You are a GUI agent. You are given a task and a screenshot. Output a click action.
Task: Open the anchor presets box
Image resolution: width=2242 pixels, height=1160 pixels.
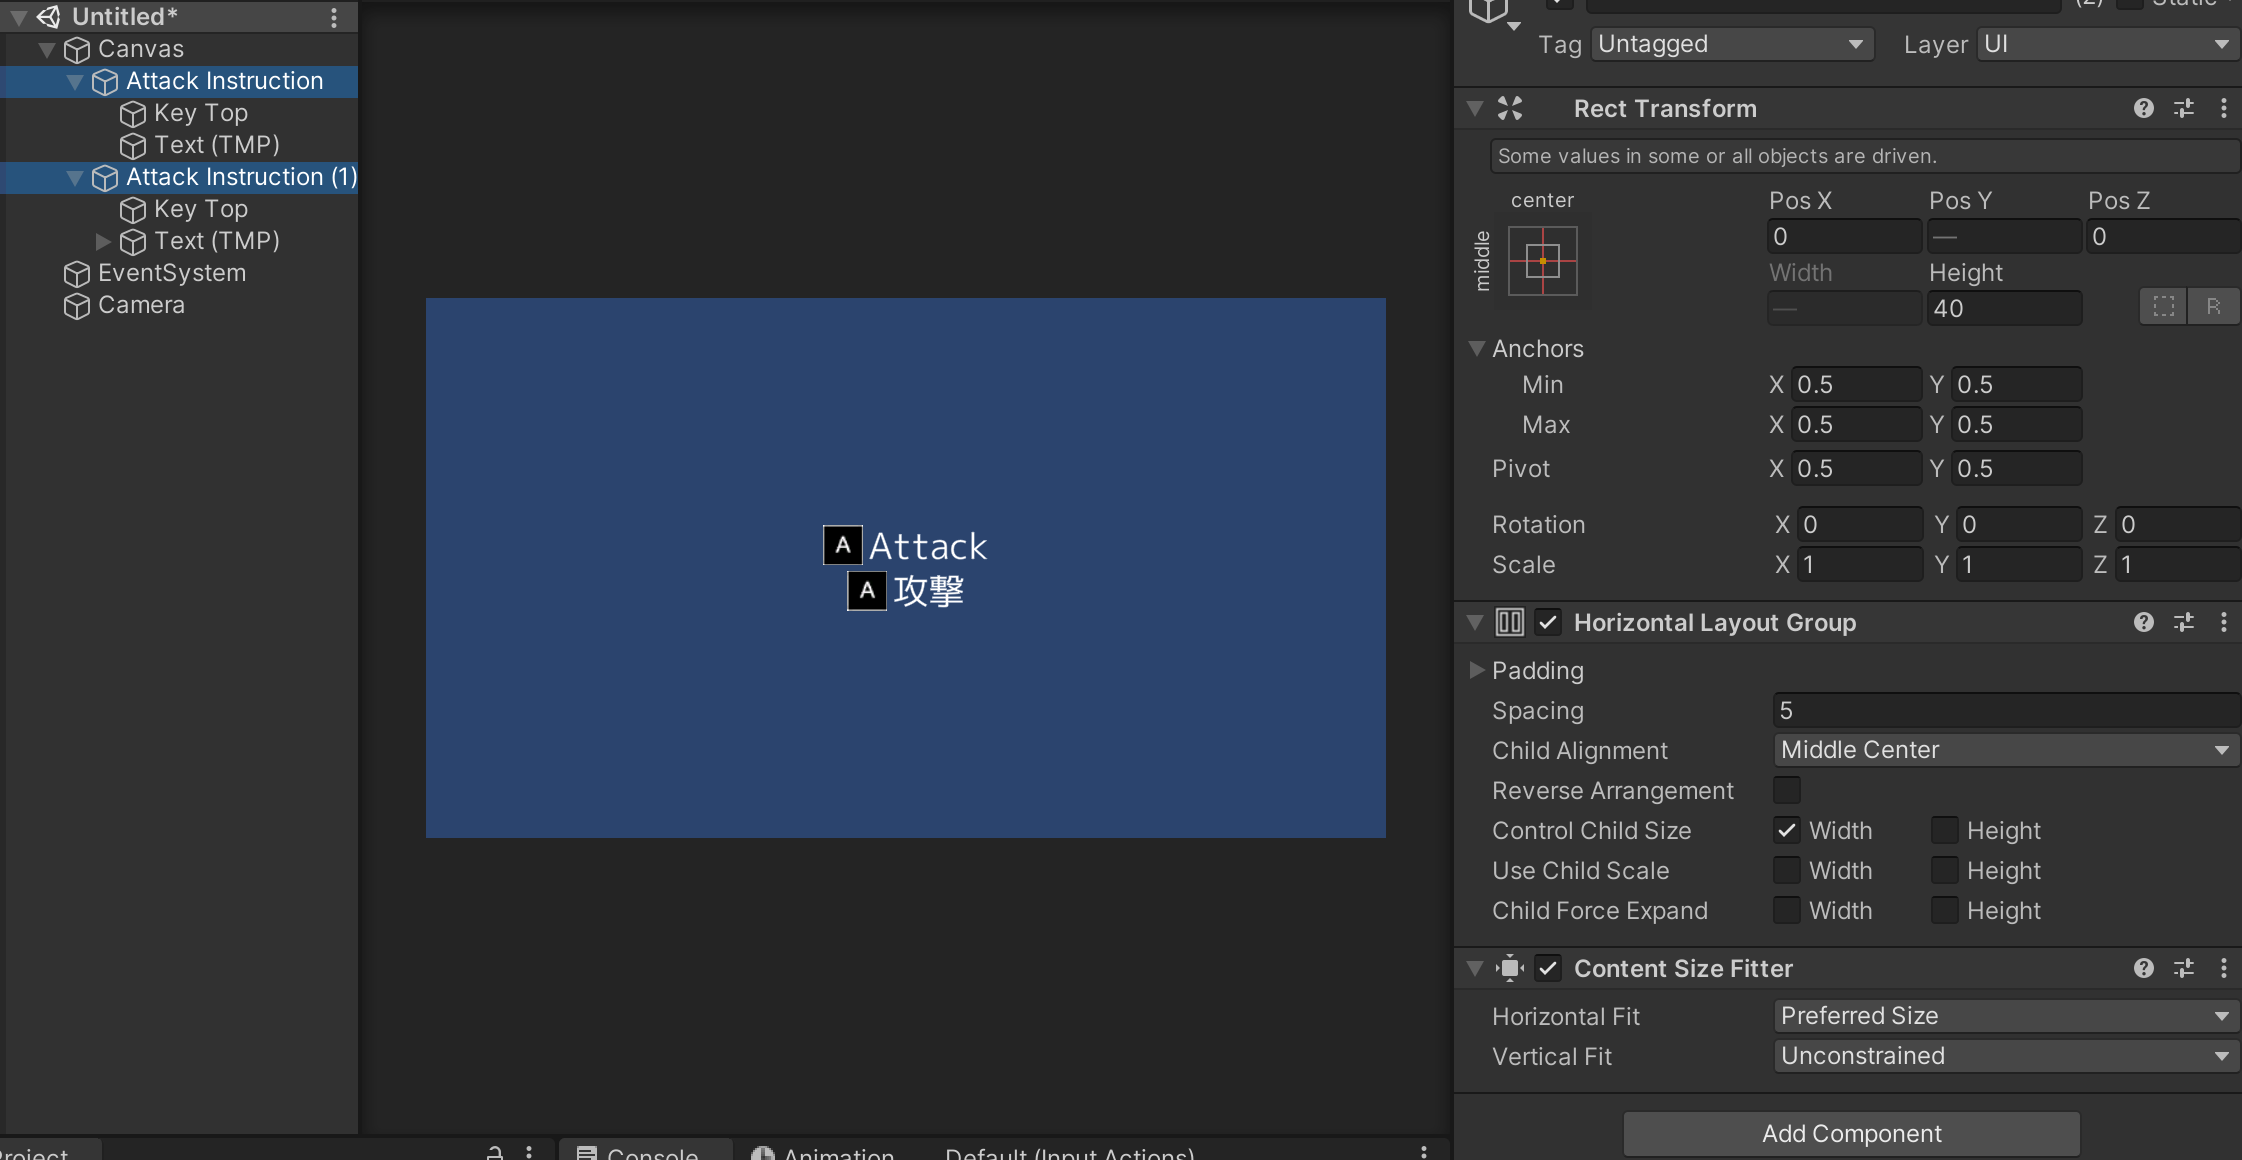point(1542,261)
